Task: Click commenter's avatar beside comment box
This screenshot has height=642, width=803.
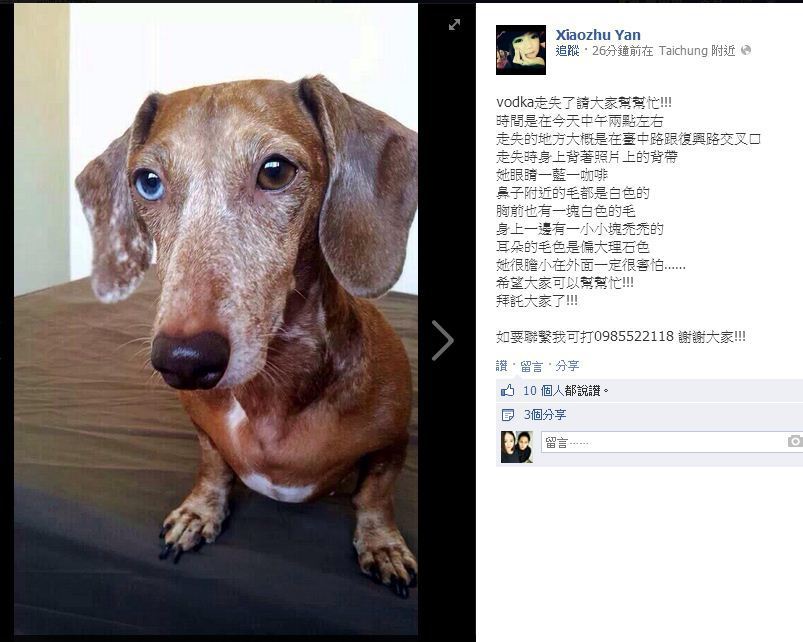Action: (517, 447)
